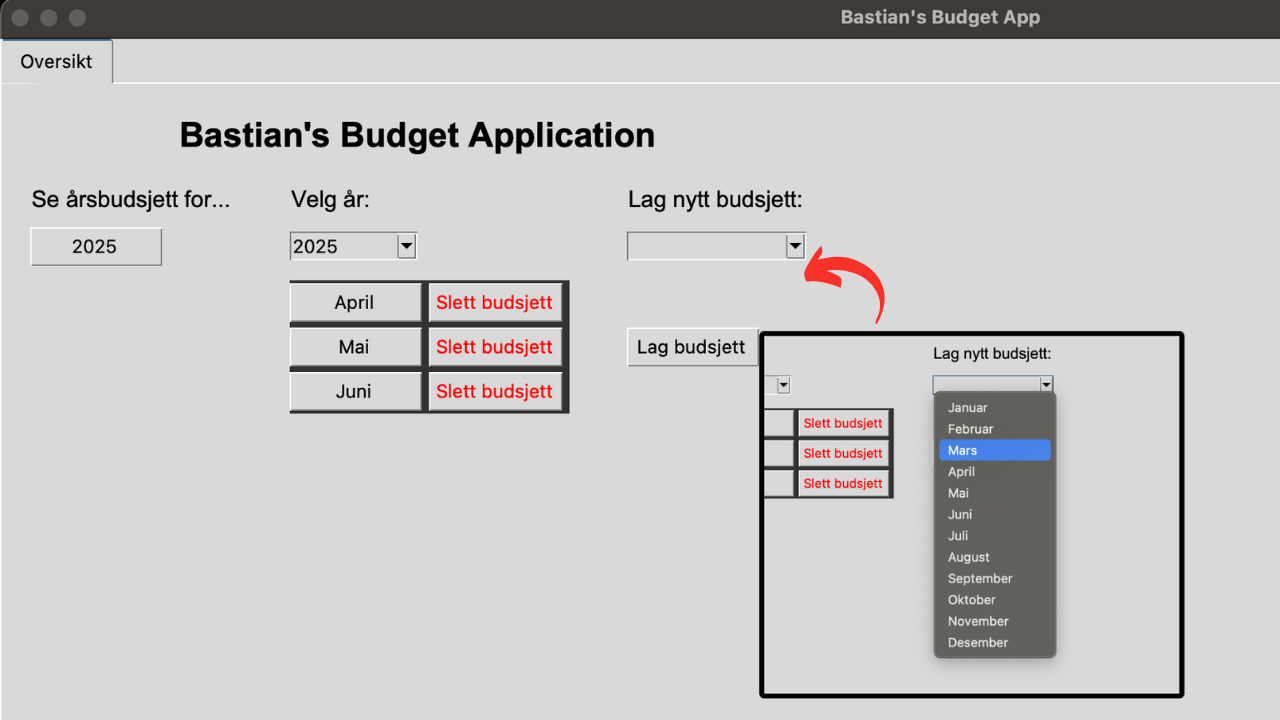Click the Bastian's Budget Application heading
The height and width of the screenshot is (720, 1280).
tap(417, 135)
